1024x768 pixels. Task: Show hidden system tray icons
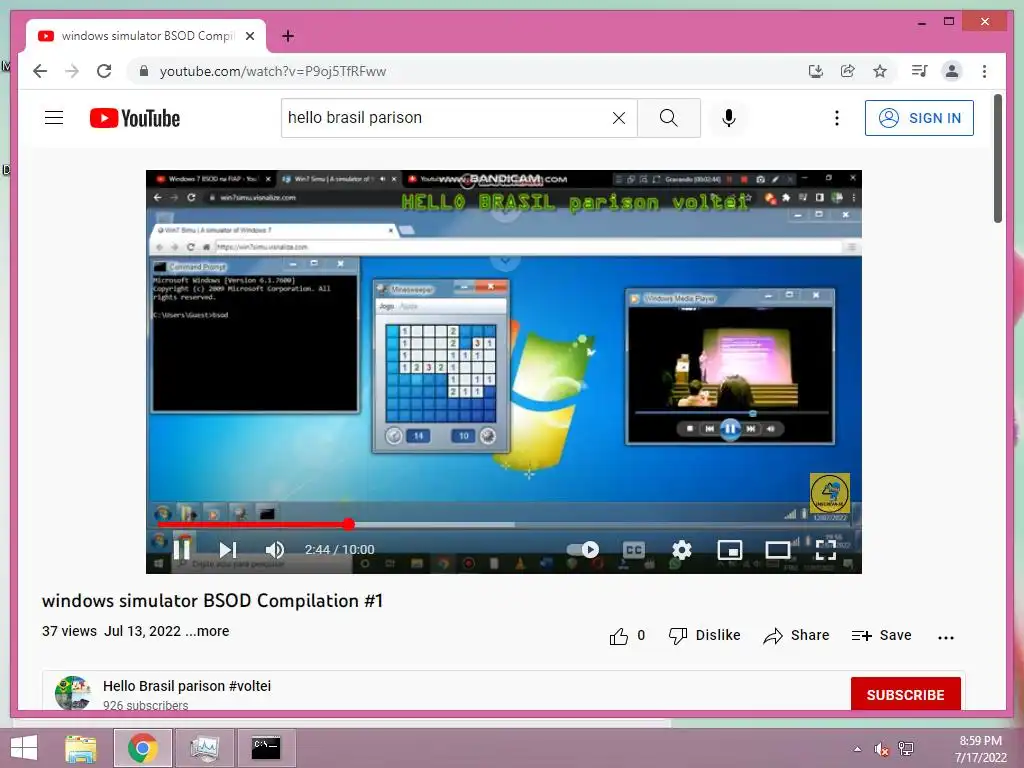click(857, 749)
